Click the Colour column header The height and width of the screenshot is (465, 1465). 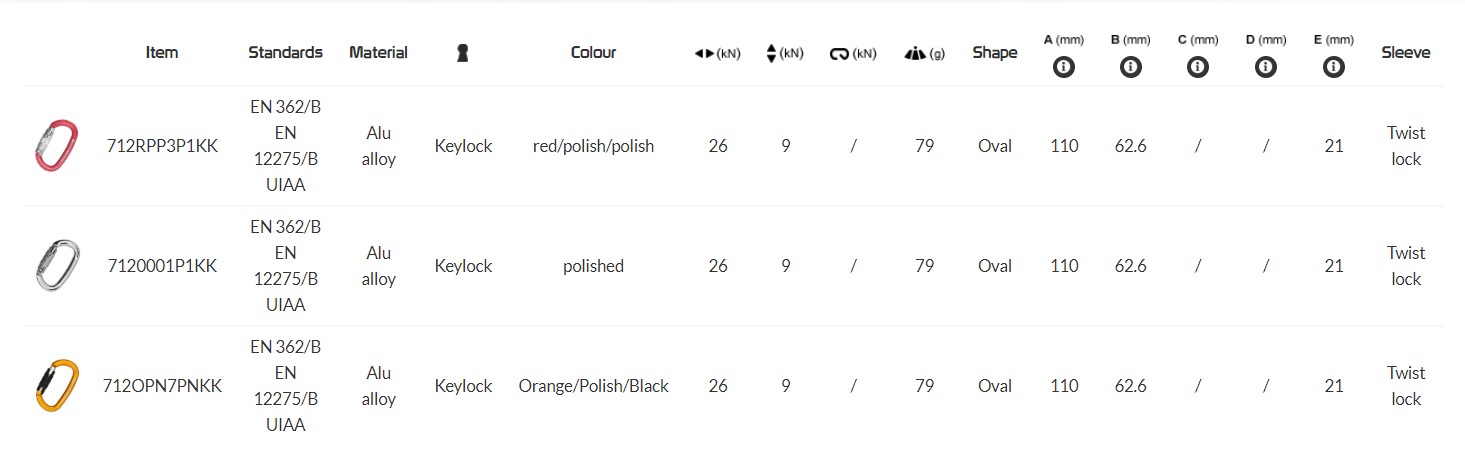tap(593, 53)
